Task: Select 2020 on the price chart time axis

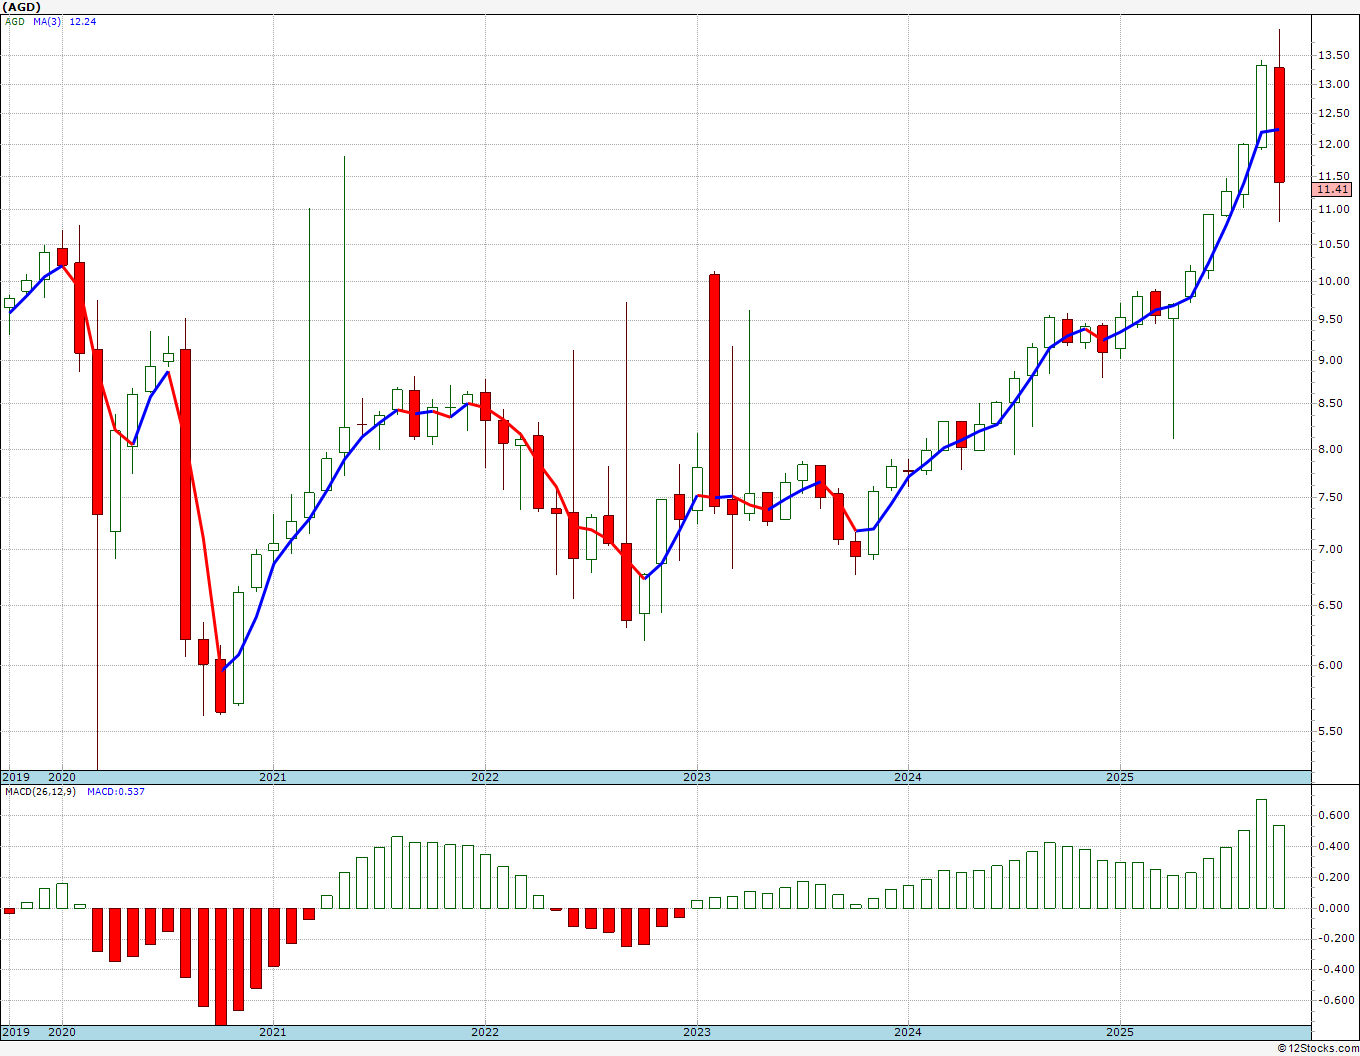Action: click(62, 777)
